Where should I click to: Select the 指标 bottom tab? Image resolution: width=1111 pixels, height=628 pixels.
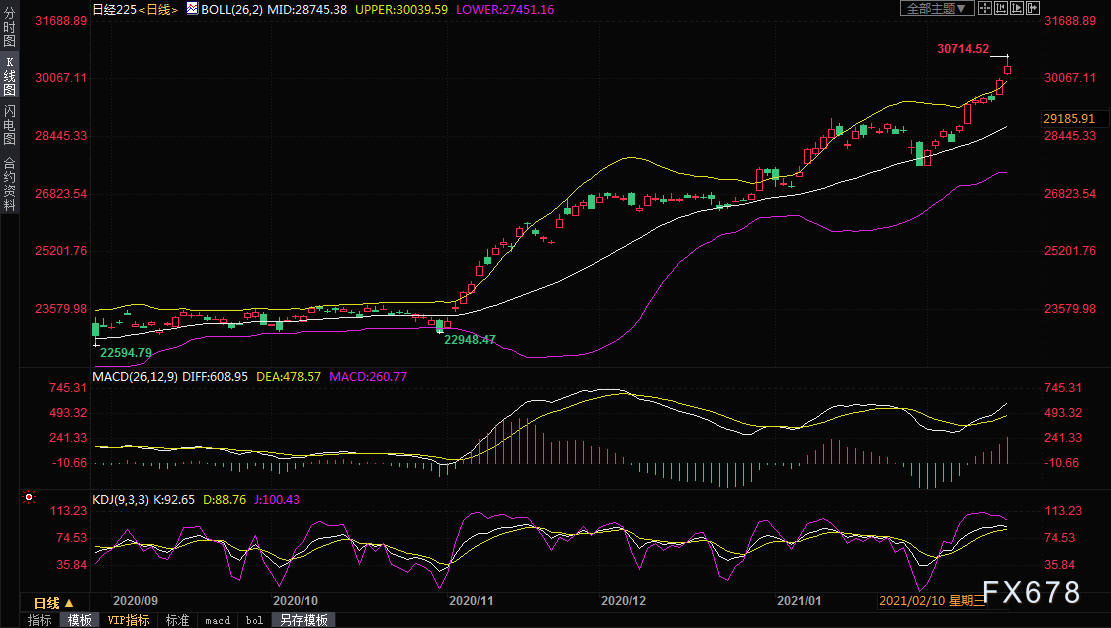pos(40,620)
